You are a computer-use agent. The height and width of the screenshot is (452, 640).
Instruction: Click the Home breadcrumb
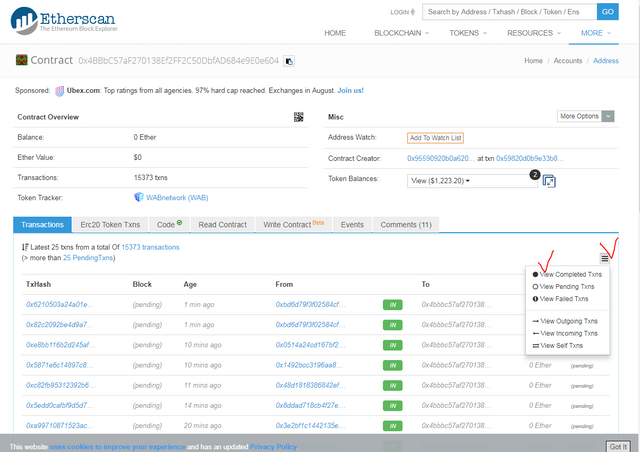coord(533,60)
